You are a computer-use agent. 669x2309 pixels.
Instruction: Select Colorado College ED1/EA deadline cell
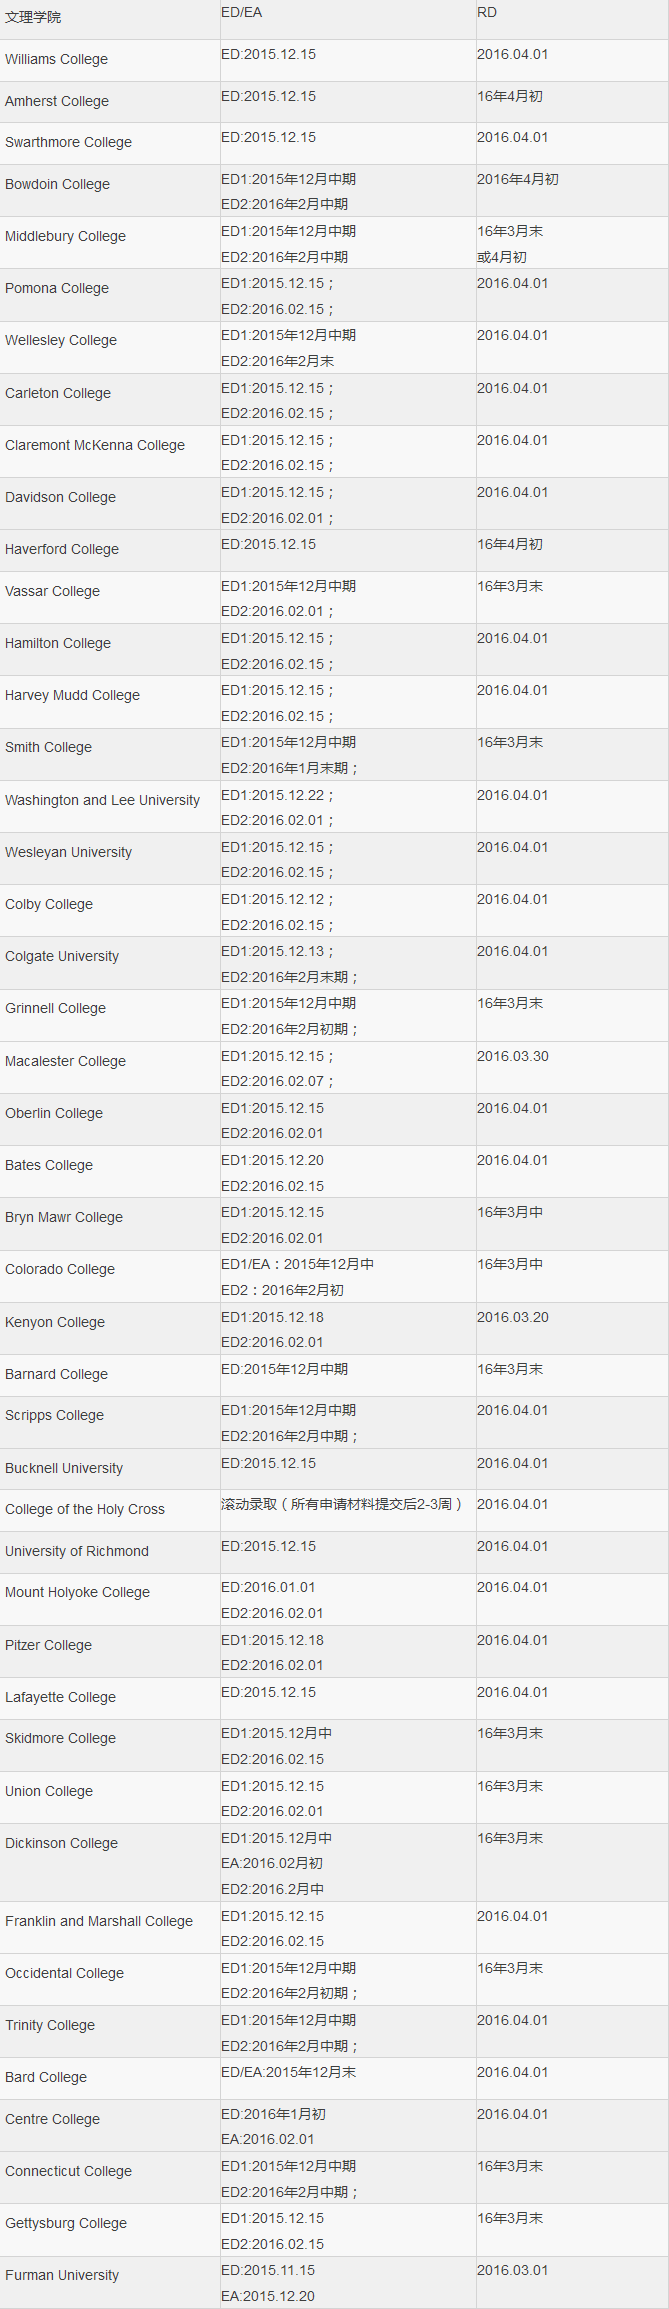click(298, 1264)
